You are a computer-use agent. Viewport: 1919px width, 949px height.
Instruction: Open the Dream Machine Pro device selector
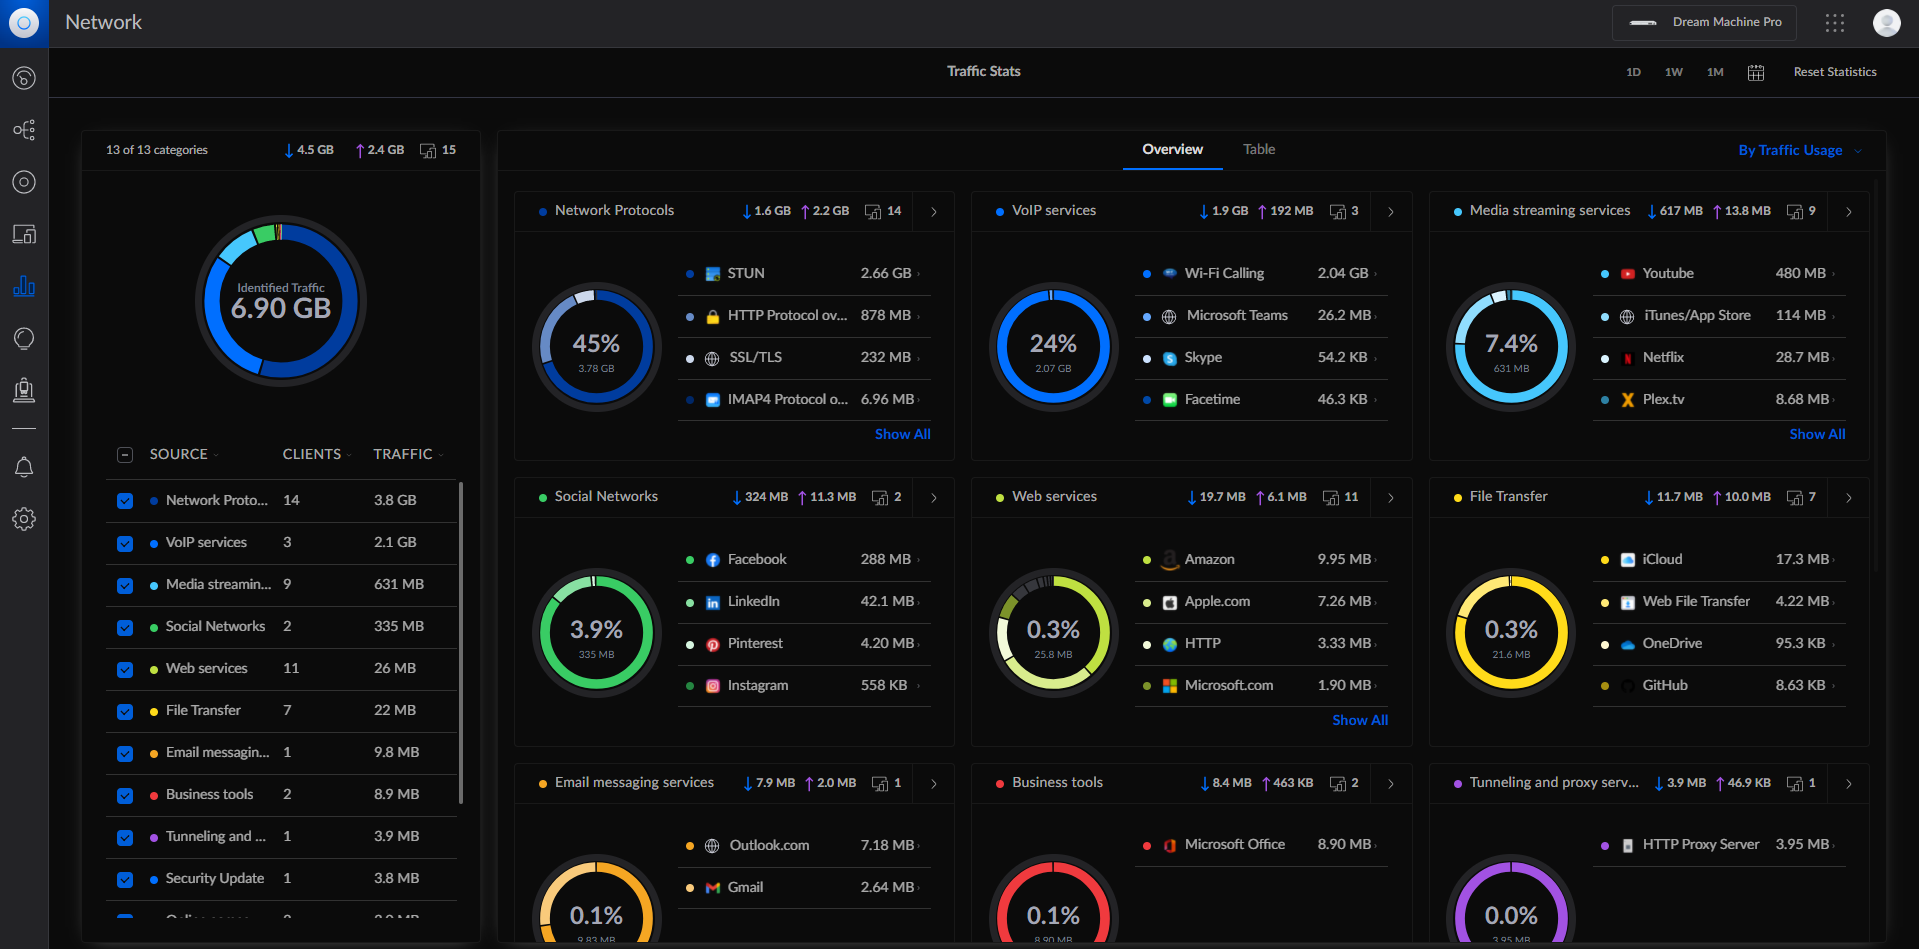click(x=1704, y=22)
